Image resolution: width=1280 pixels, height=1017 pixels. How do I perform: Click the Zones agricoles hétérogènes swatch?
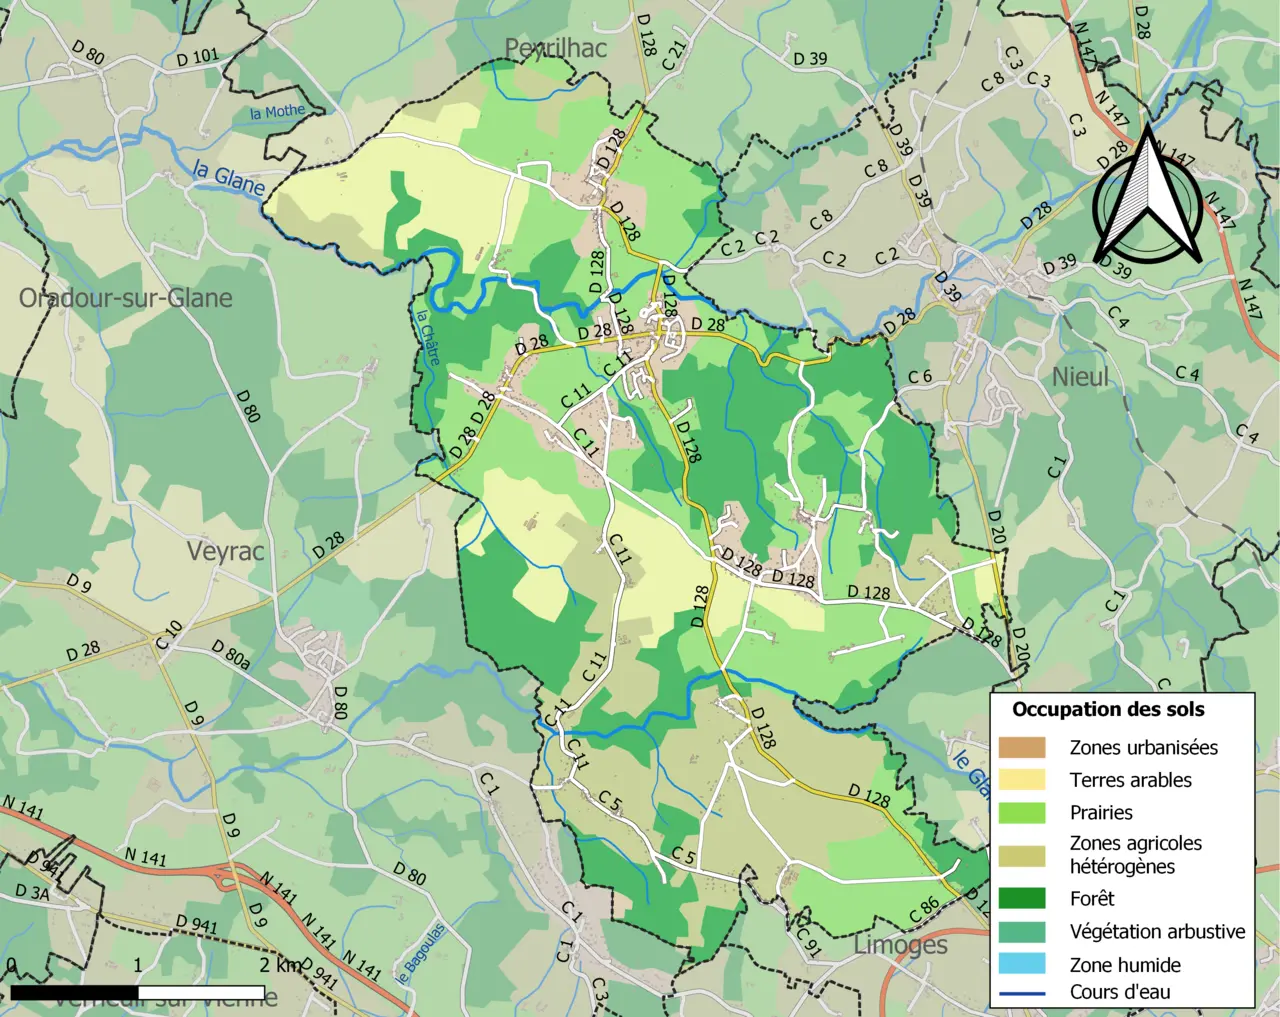coord(1021,855)
